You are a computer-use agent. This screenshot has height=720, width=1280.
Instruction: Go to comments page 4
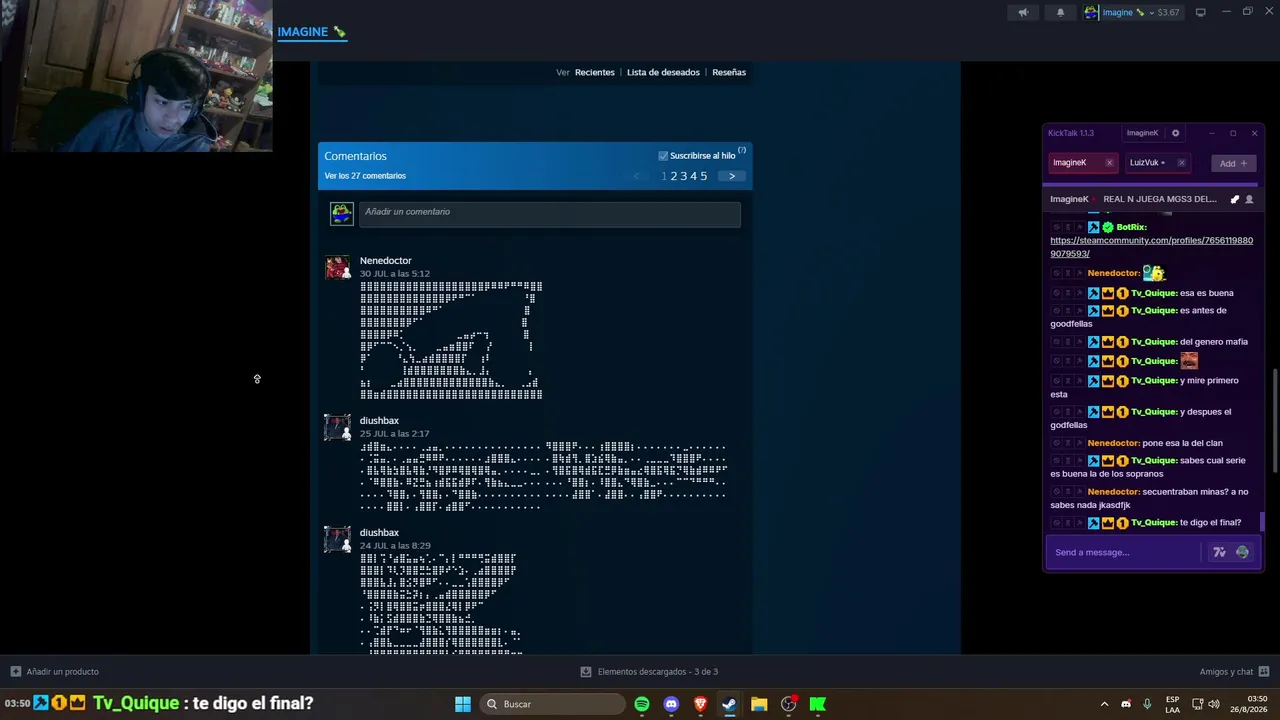[693, 176]
